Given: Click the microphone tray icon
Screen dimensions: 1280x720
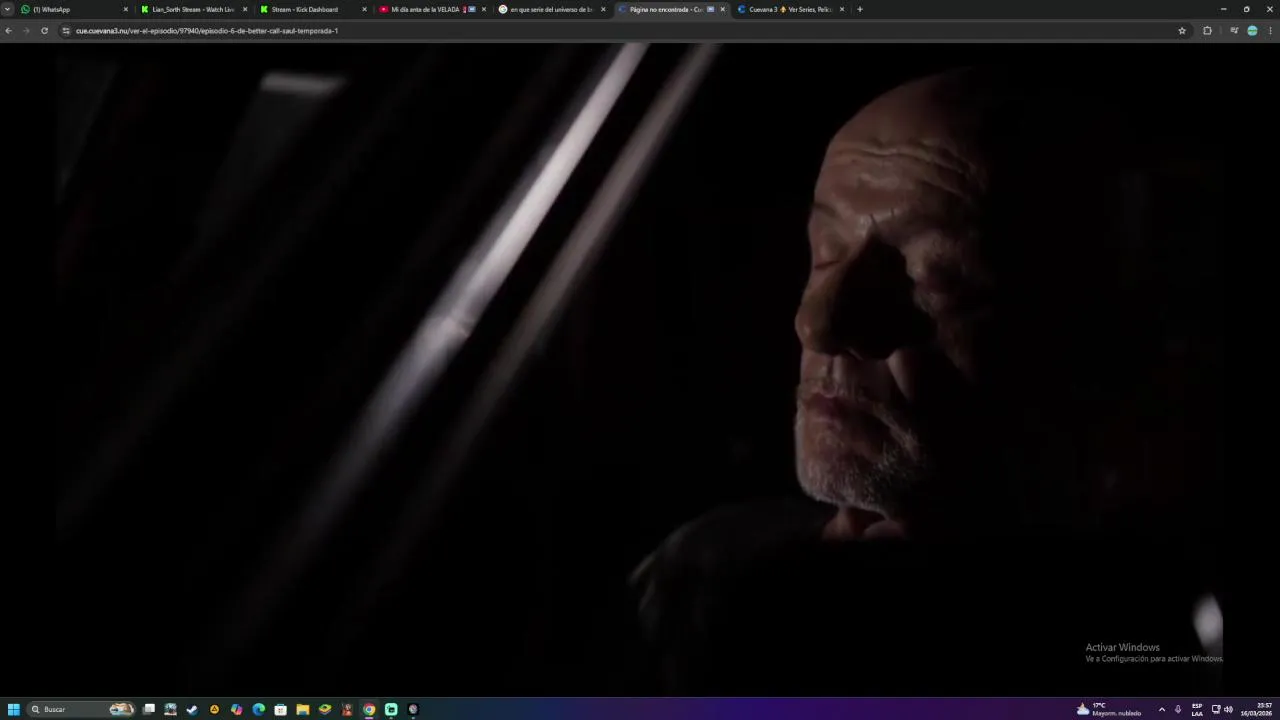Looking at the screenshot, I should (x=1178, y=709).
